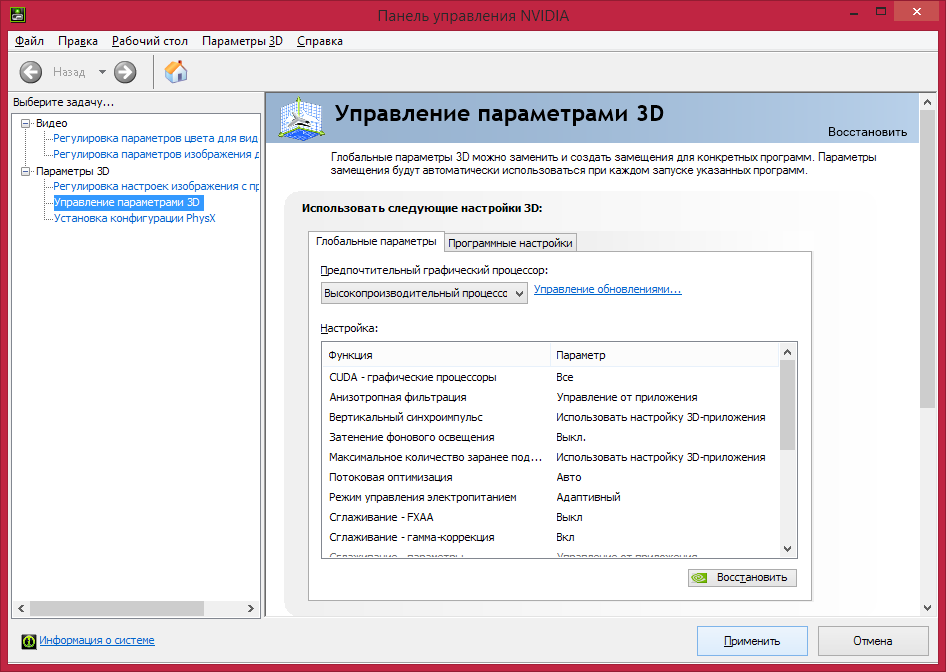
Task: Select Управление параметрами 3D tree item
Action: click(x=129, y=203)
